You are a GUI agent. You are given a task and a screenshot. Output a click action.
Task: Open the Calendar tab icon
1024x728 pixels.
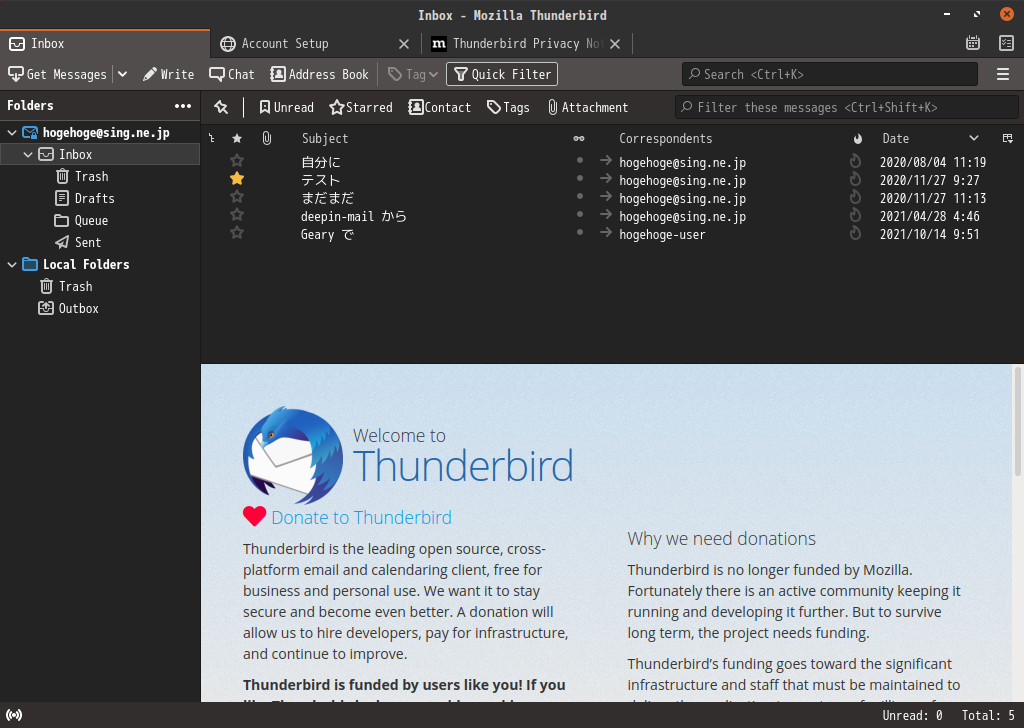(973, 43)
